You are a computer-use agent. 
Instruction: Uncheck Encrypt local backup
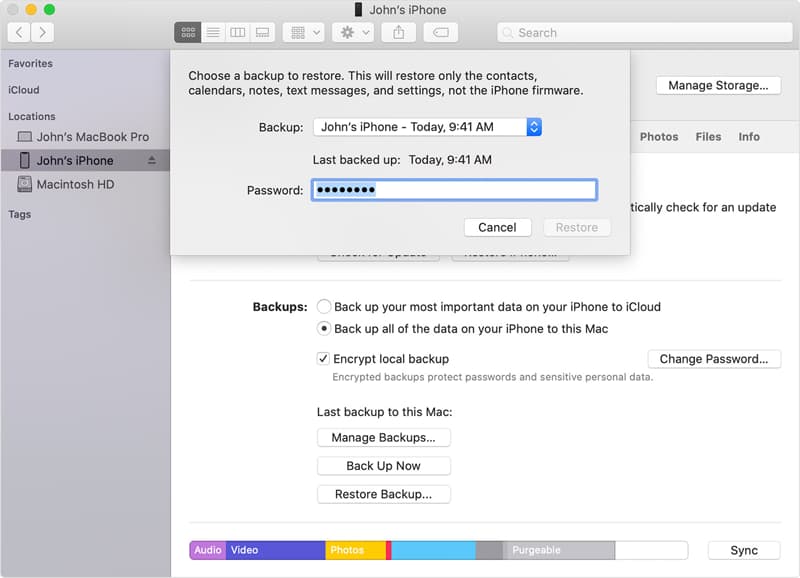[x=321, y=358]
